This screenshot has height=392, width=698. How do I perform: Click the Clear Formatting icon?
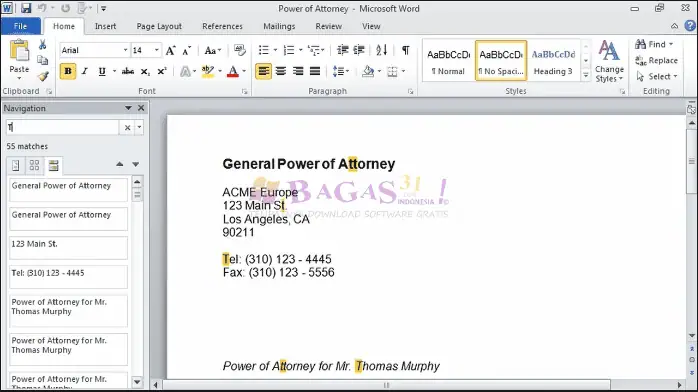click(239, 50)
